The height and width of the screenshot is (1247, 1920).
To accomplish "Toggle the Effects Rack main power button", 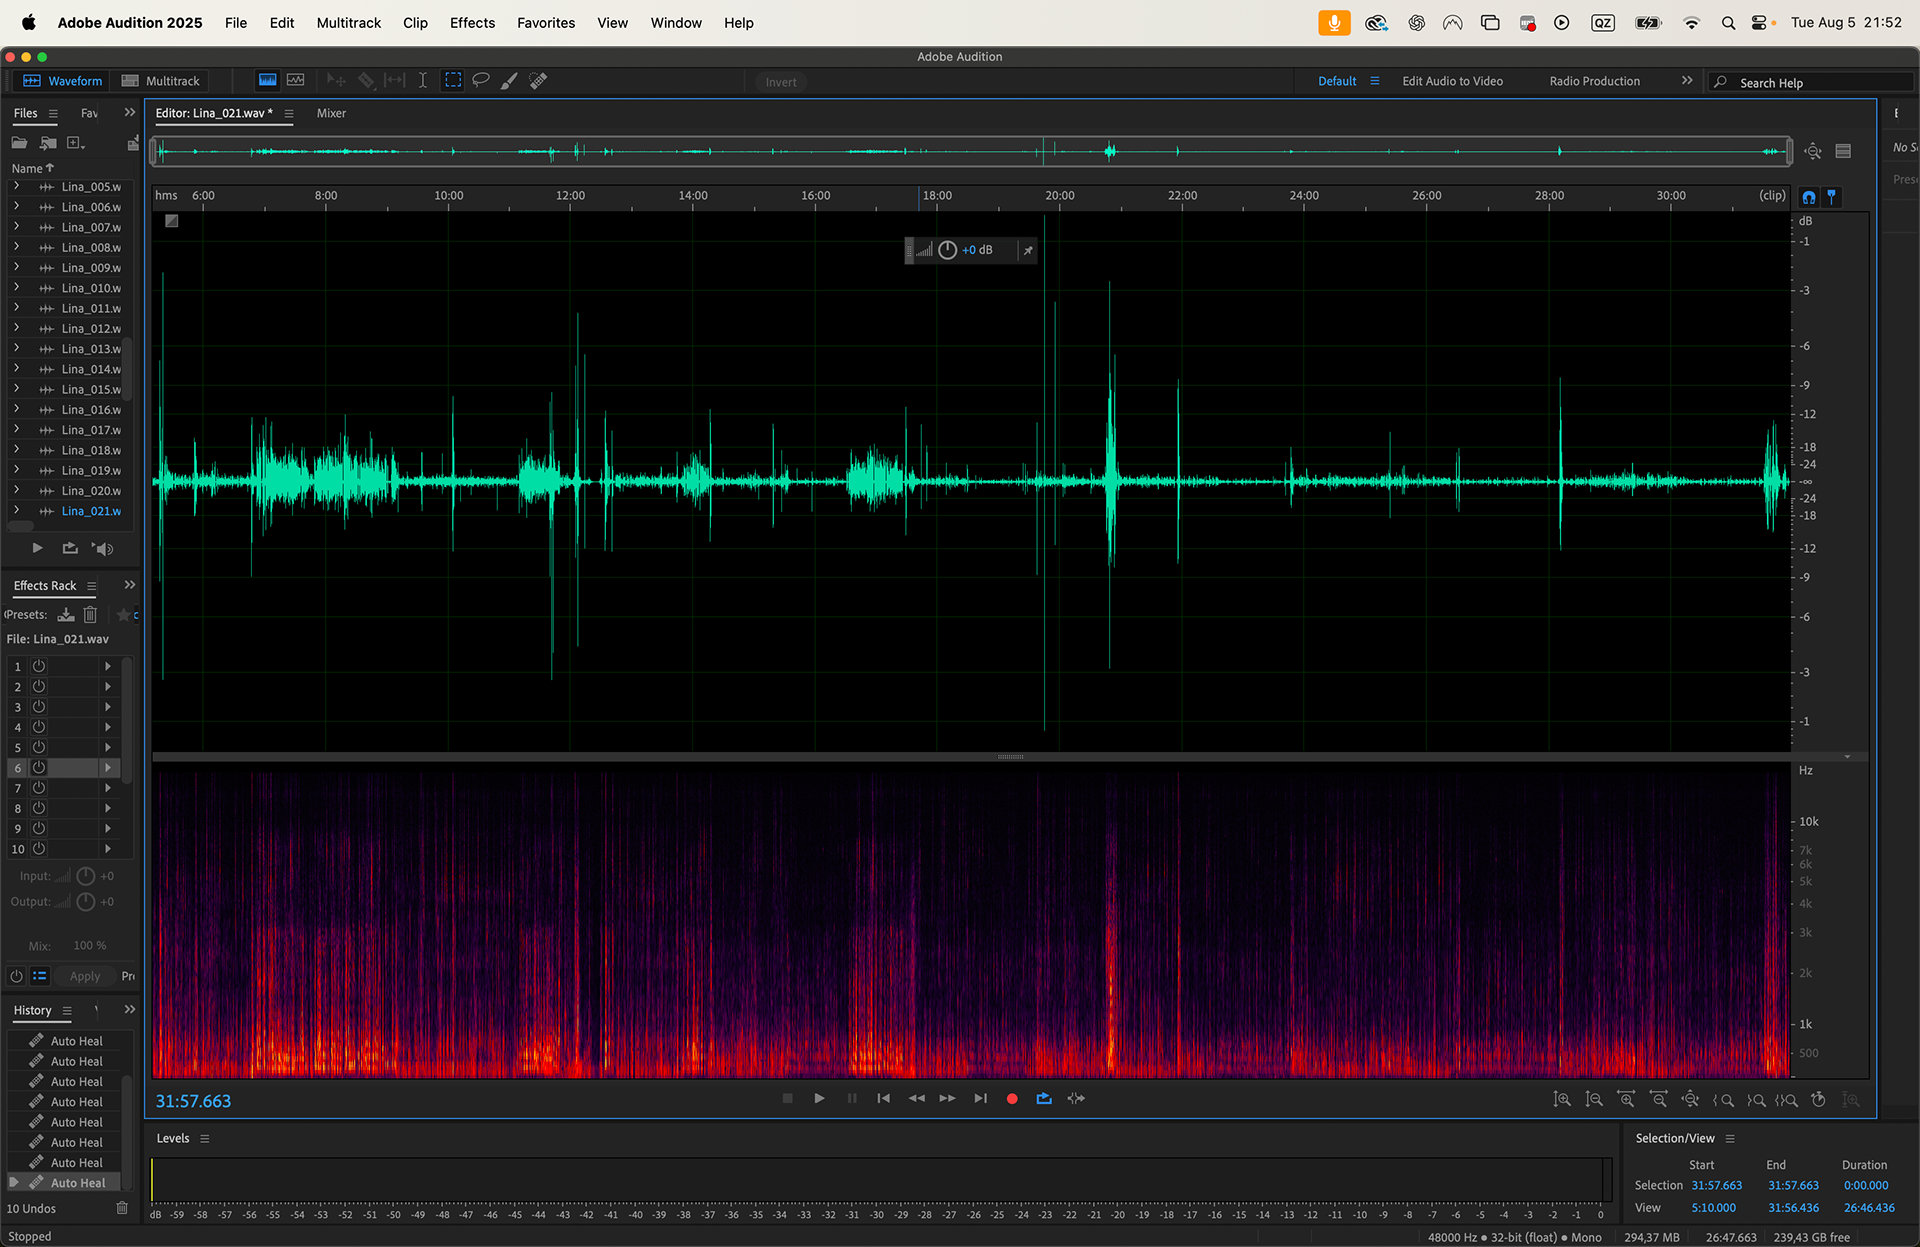I will [16, 976].
